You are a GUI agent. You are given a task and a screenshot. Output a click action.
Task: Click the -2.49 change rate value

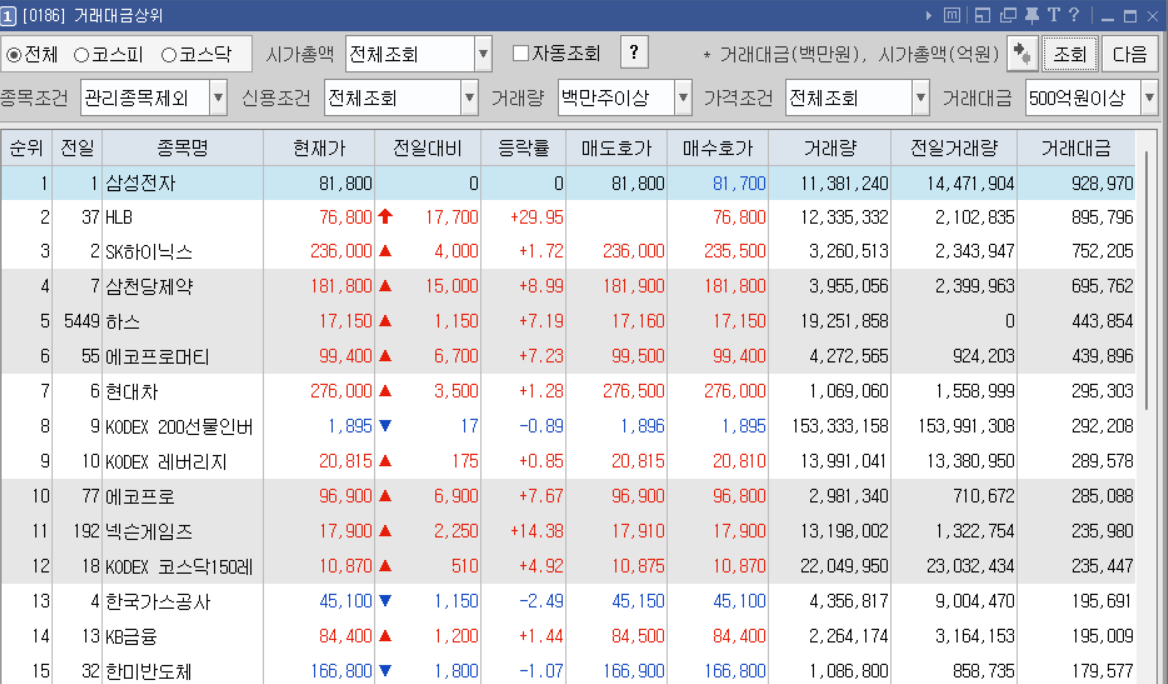coord(541,601)
